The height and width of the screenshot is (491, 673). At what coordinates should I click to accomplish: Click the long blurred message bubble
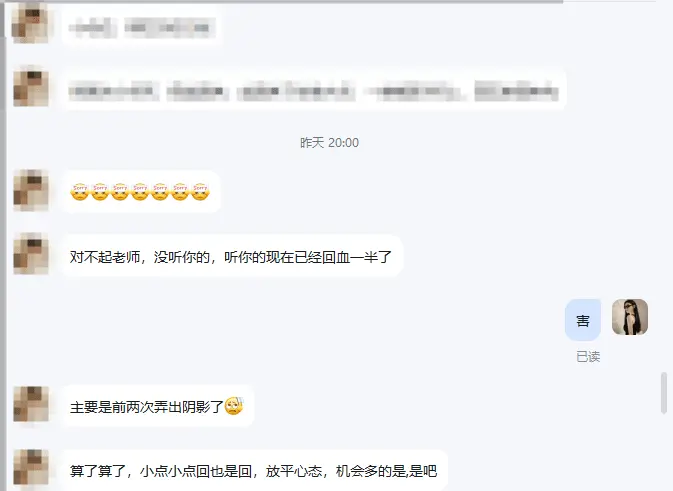click(x=314, y=89)
